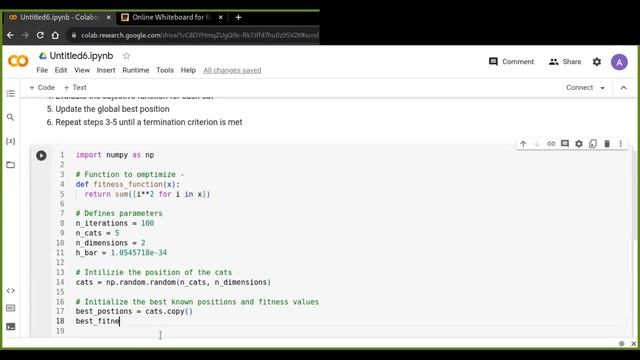The height and width of the screenshot is (360, 640).
Task: Click line 'n_iterations = 100'
Action: point(115,223)
